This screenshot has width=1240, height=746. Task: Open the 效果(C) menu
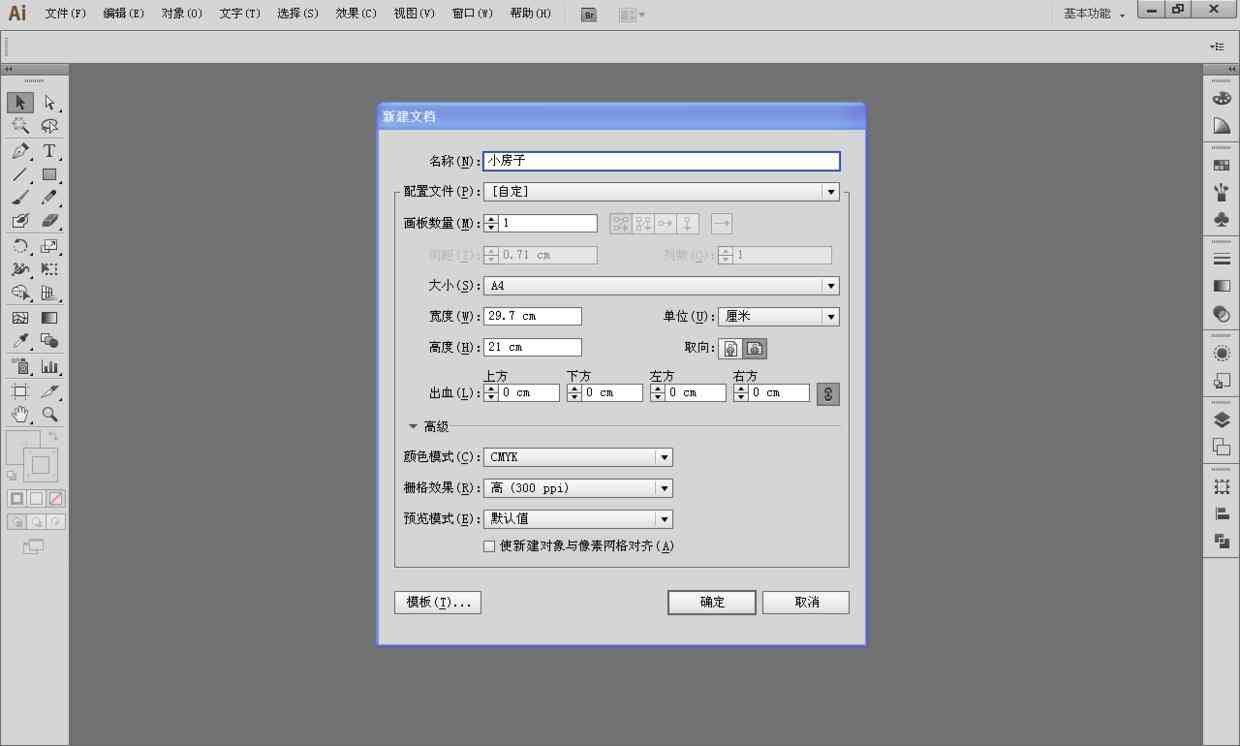pyautogui.click(x=355, y=14)
